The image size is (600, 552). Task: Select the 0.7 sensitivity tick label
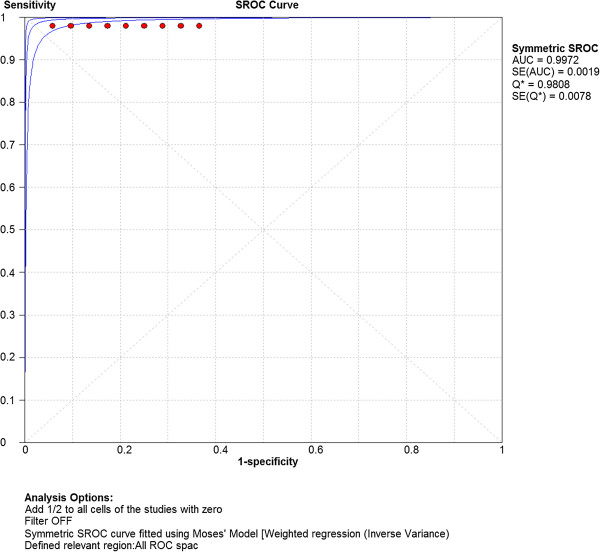(7, 145)
